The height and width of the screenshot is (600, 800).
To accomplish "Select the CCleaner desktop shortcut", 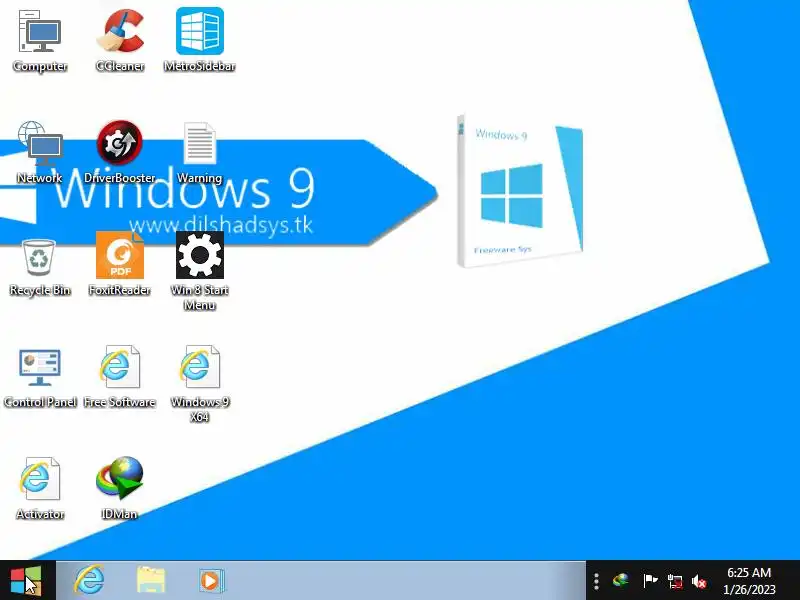I will click(x=120, y=40).
